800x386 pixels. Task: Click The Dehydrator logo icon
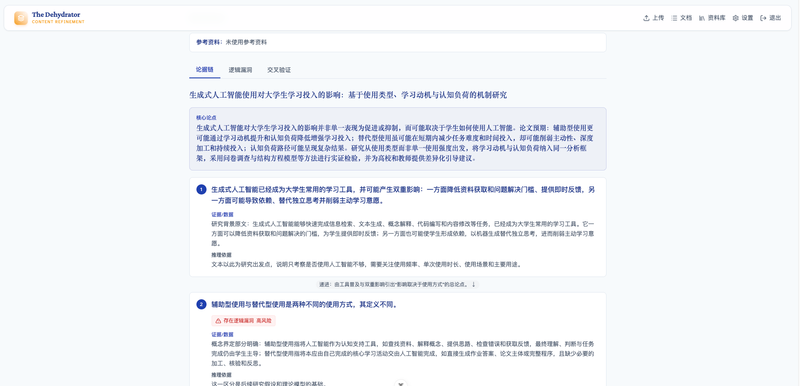pos(21,18)
